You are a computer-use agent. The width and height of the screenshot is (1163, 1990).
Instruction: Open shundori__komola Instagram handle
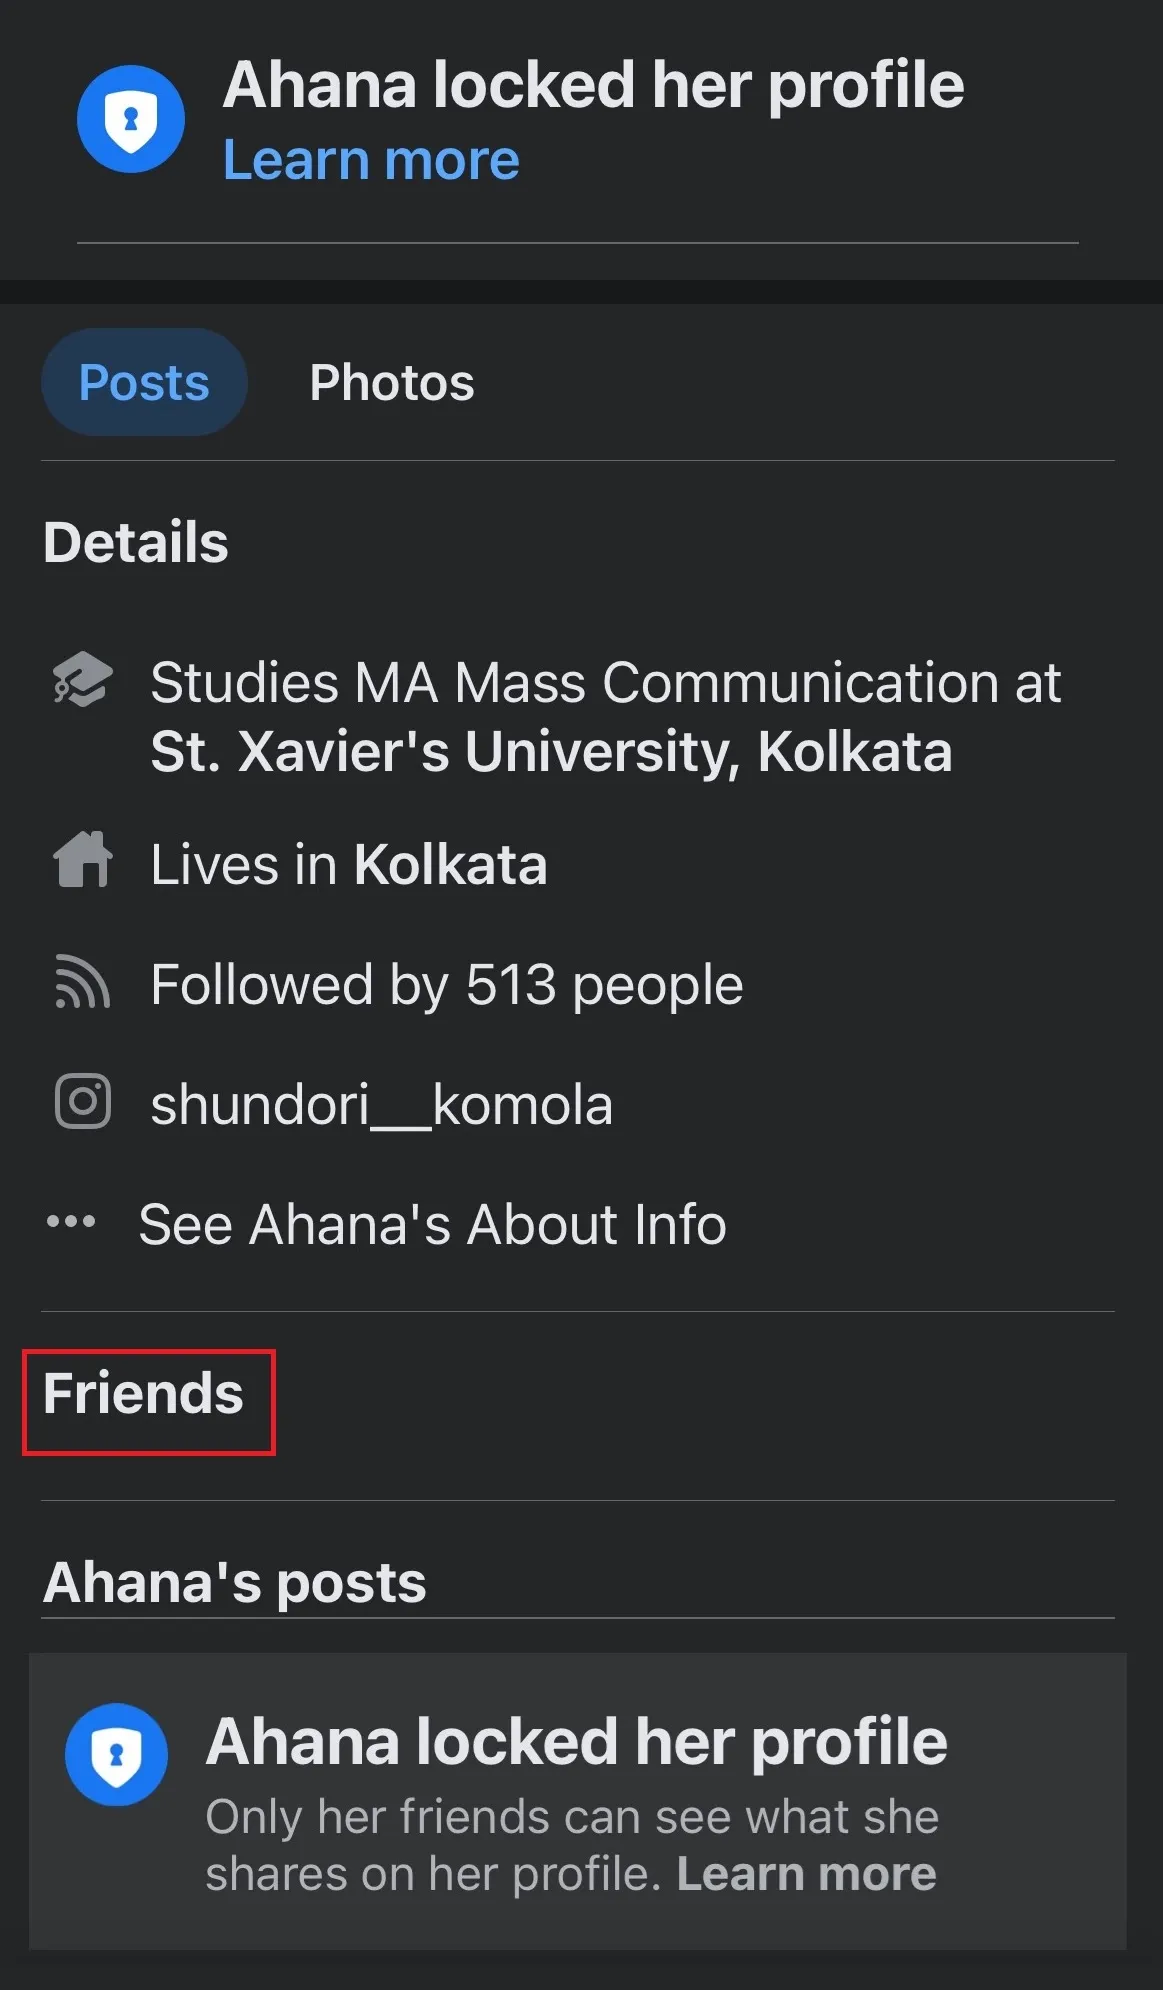381,1105
